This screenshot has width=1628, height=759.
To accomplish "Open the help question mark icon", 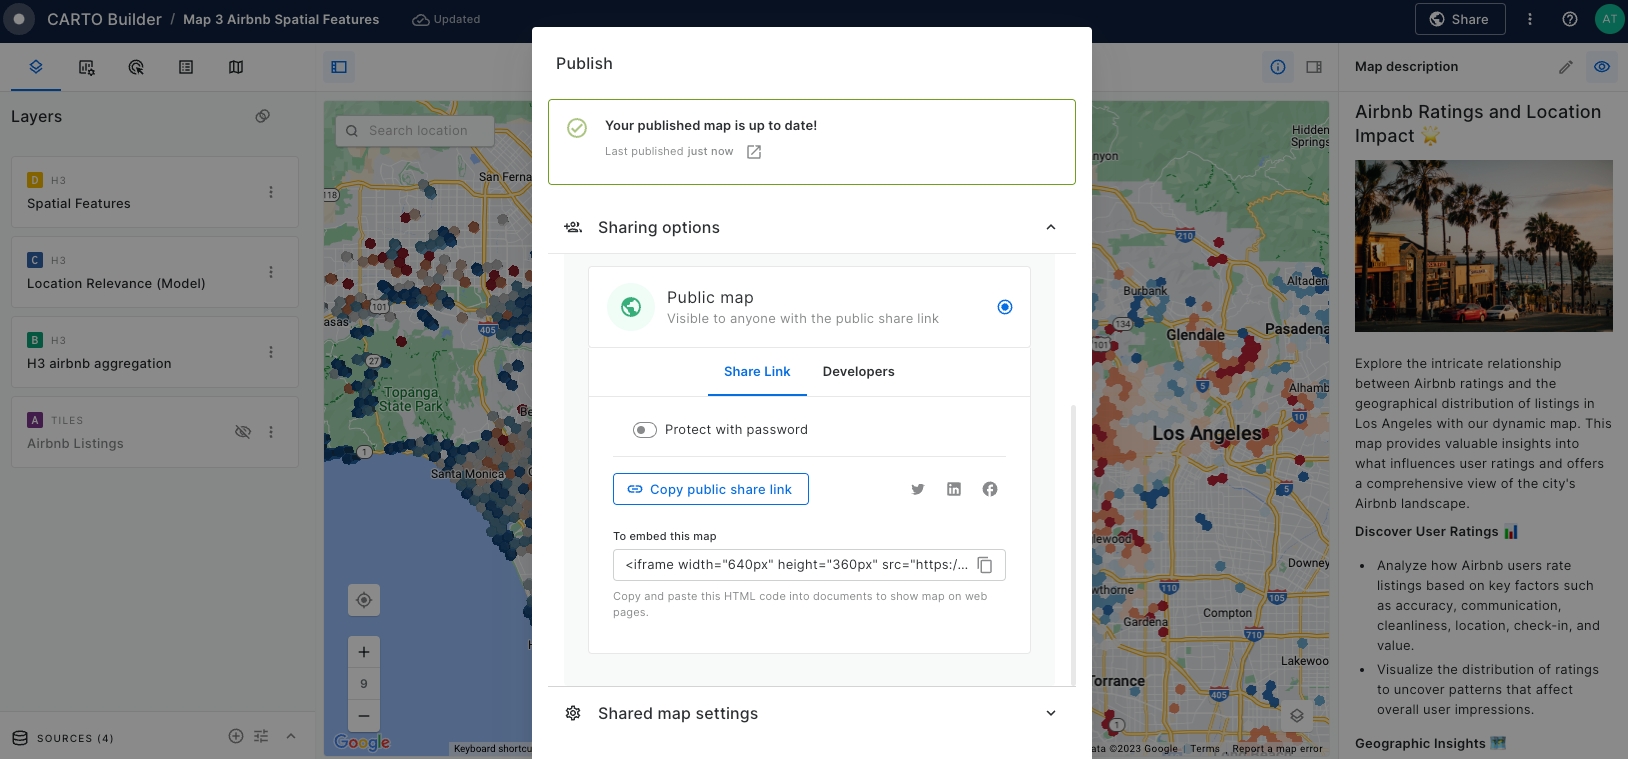I will [x=1570, y=19].
